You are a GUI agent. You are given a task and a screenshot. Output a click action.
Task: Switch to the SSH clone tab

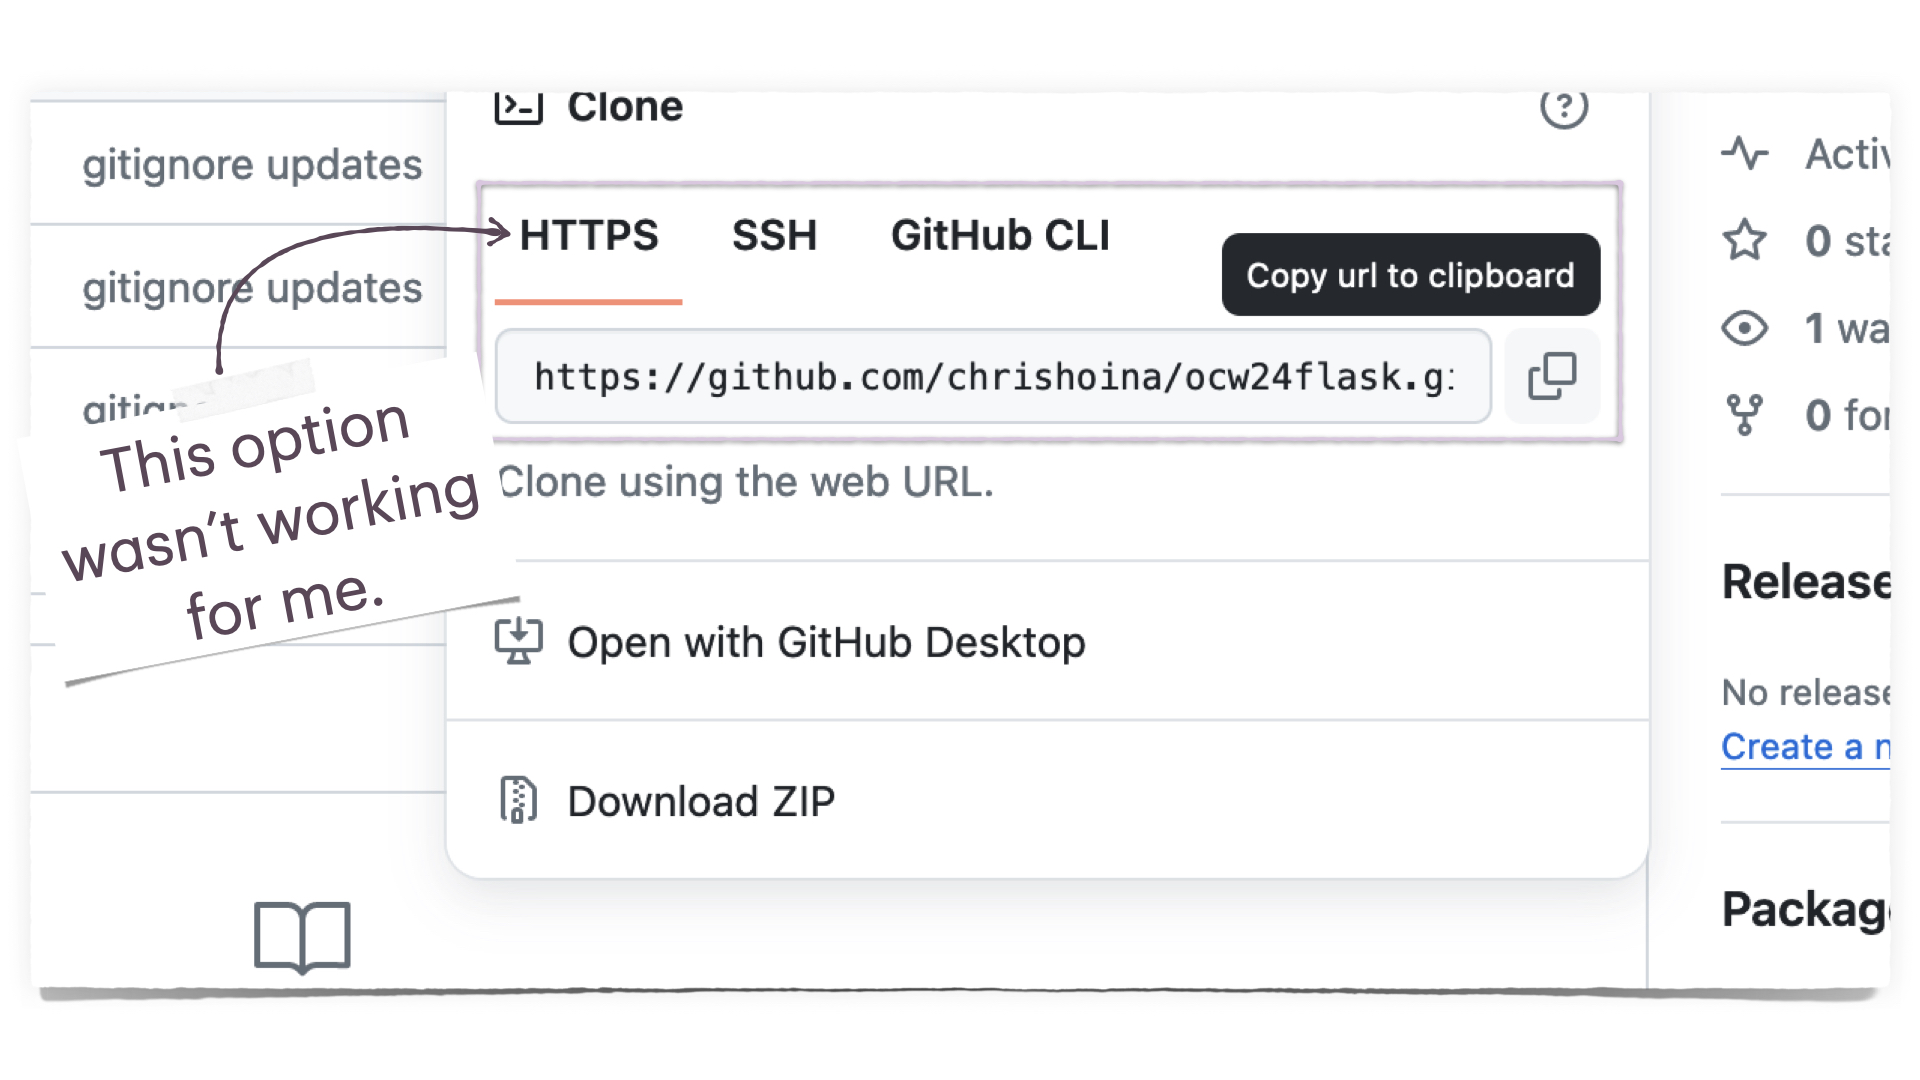[x=774, y=236]
